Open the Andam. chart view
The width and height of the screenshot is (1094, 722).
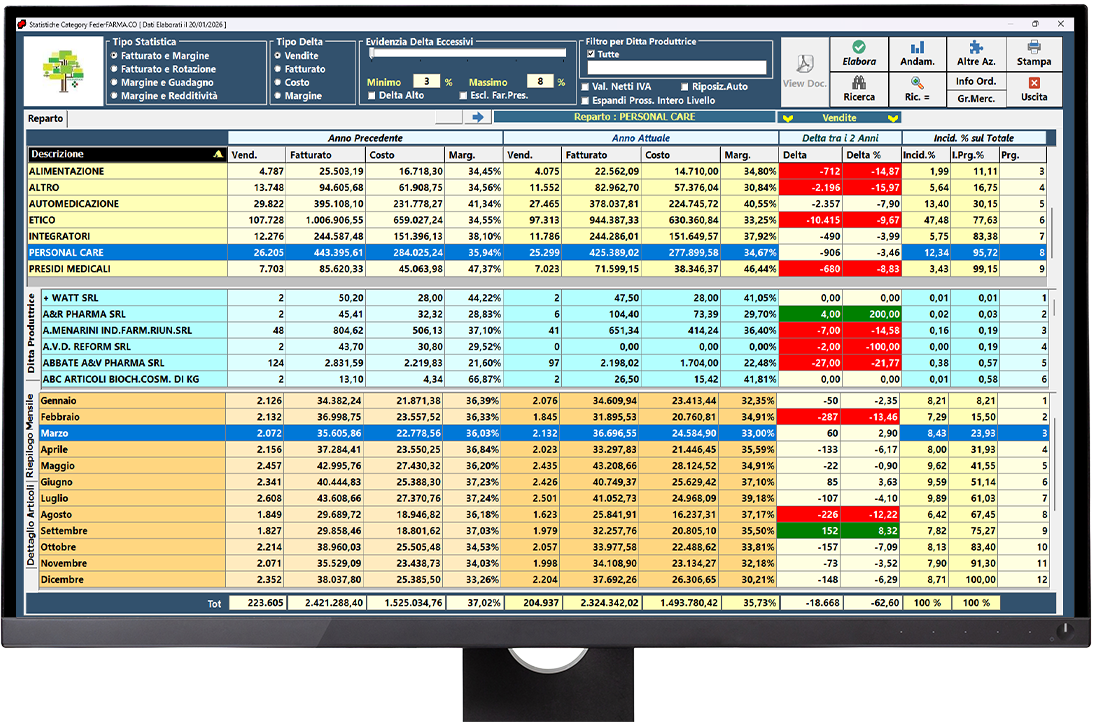917,54
